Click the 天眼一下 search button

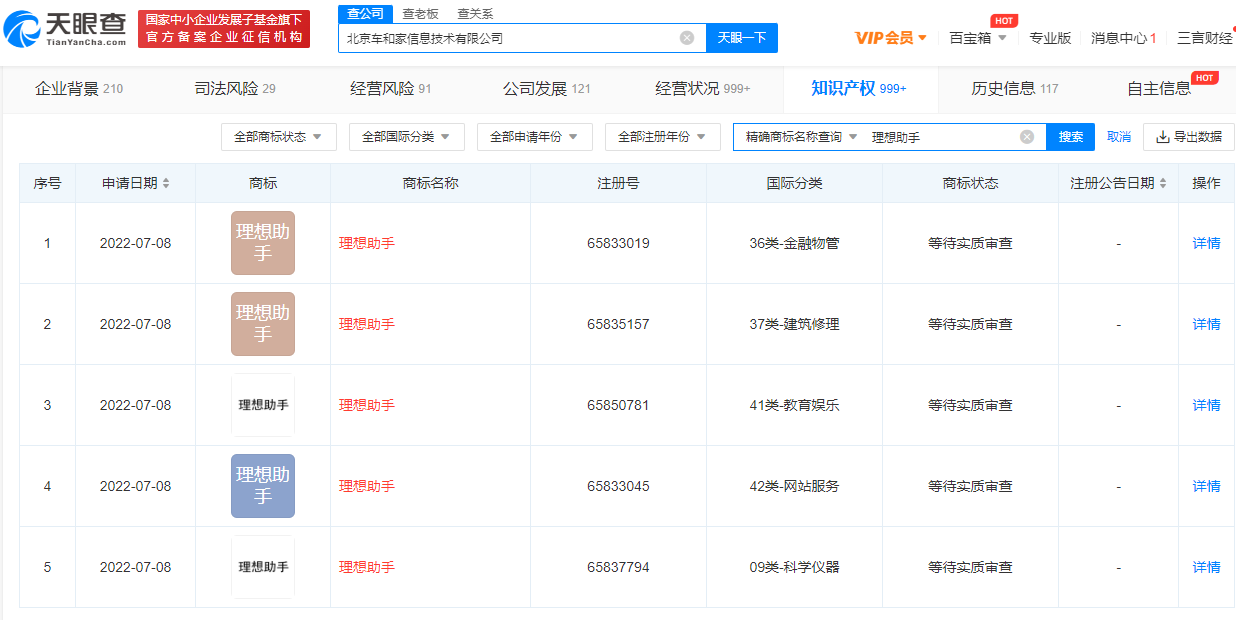coord(742,38)
